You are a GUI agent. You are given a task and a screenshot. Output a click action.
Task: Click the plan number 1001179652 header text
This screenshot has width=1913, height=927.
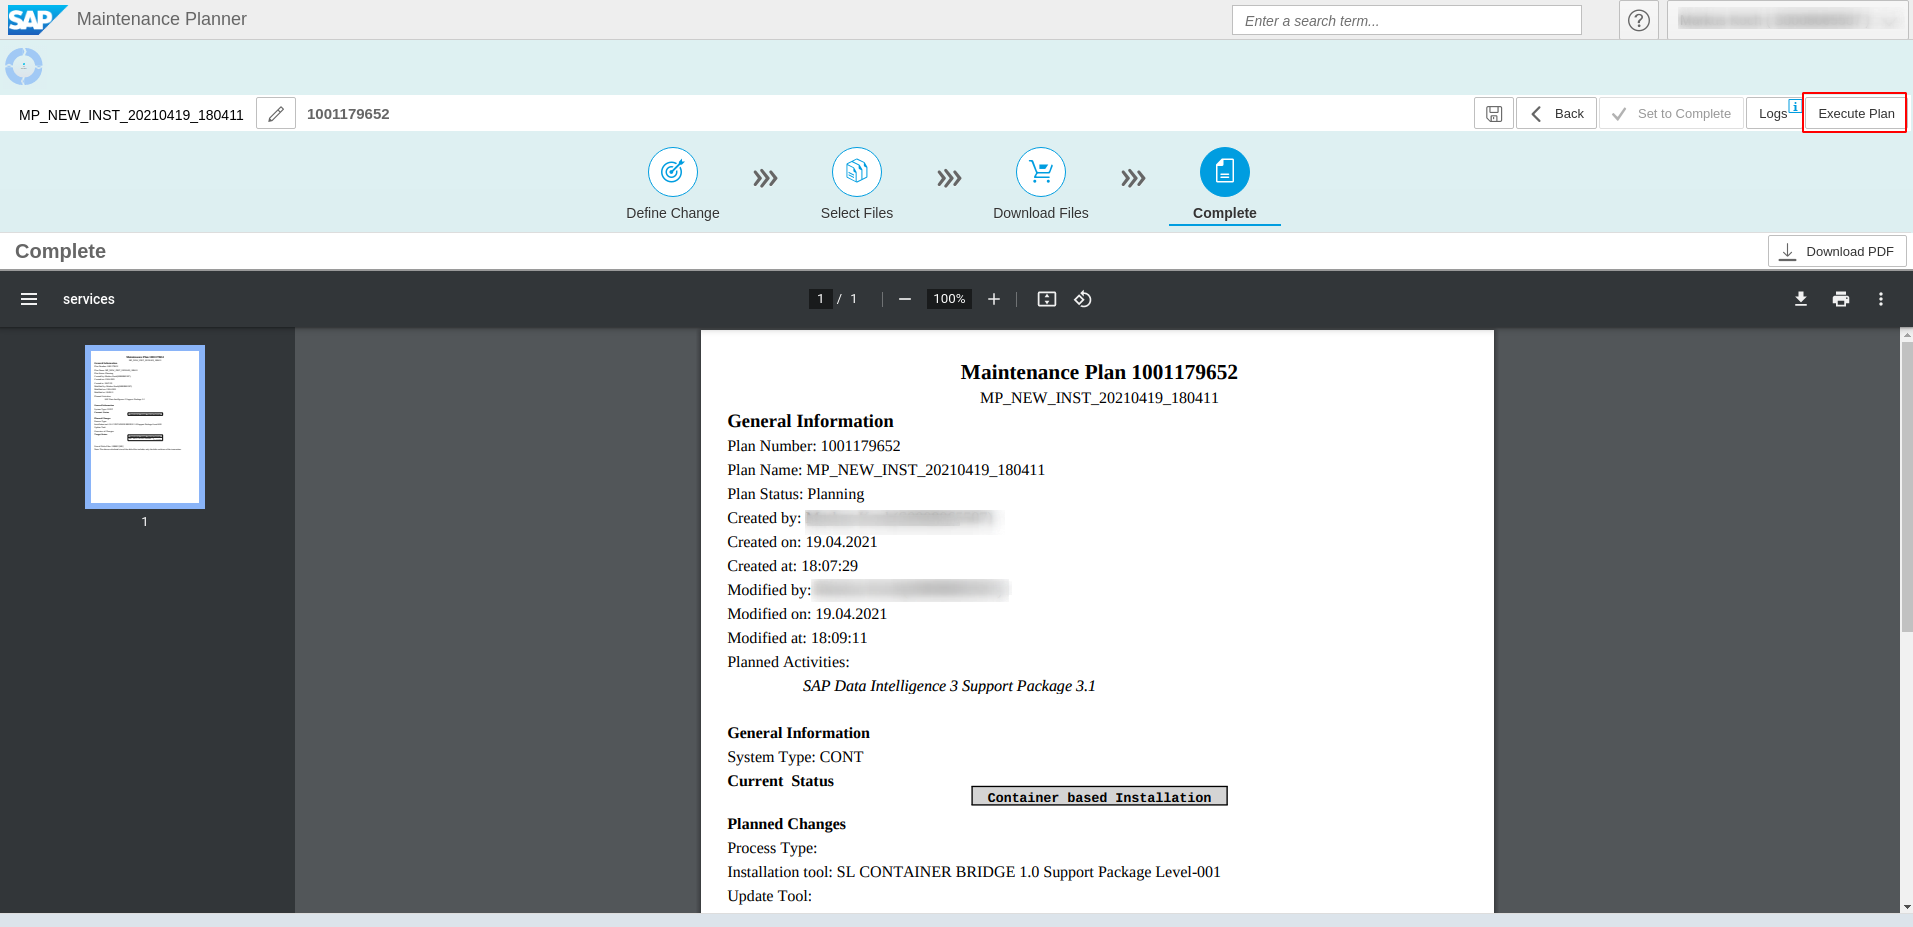pos(348,114)
